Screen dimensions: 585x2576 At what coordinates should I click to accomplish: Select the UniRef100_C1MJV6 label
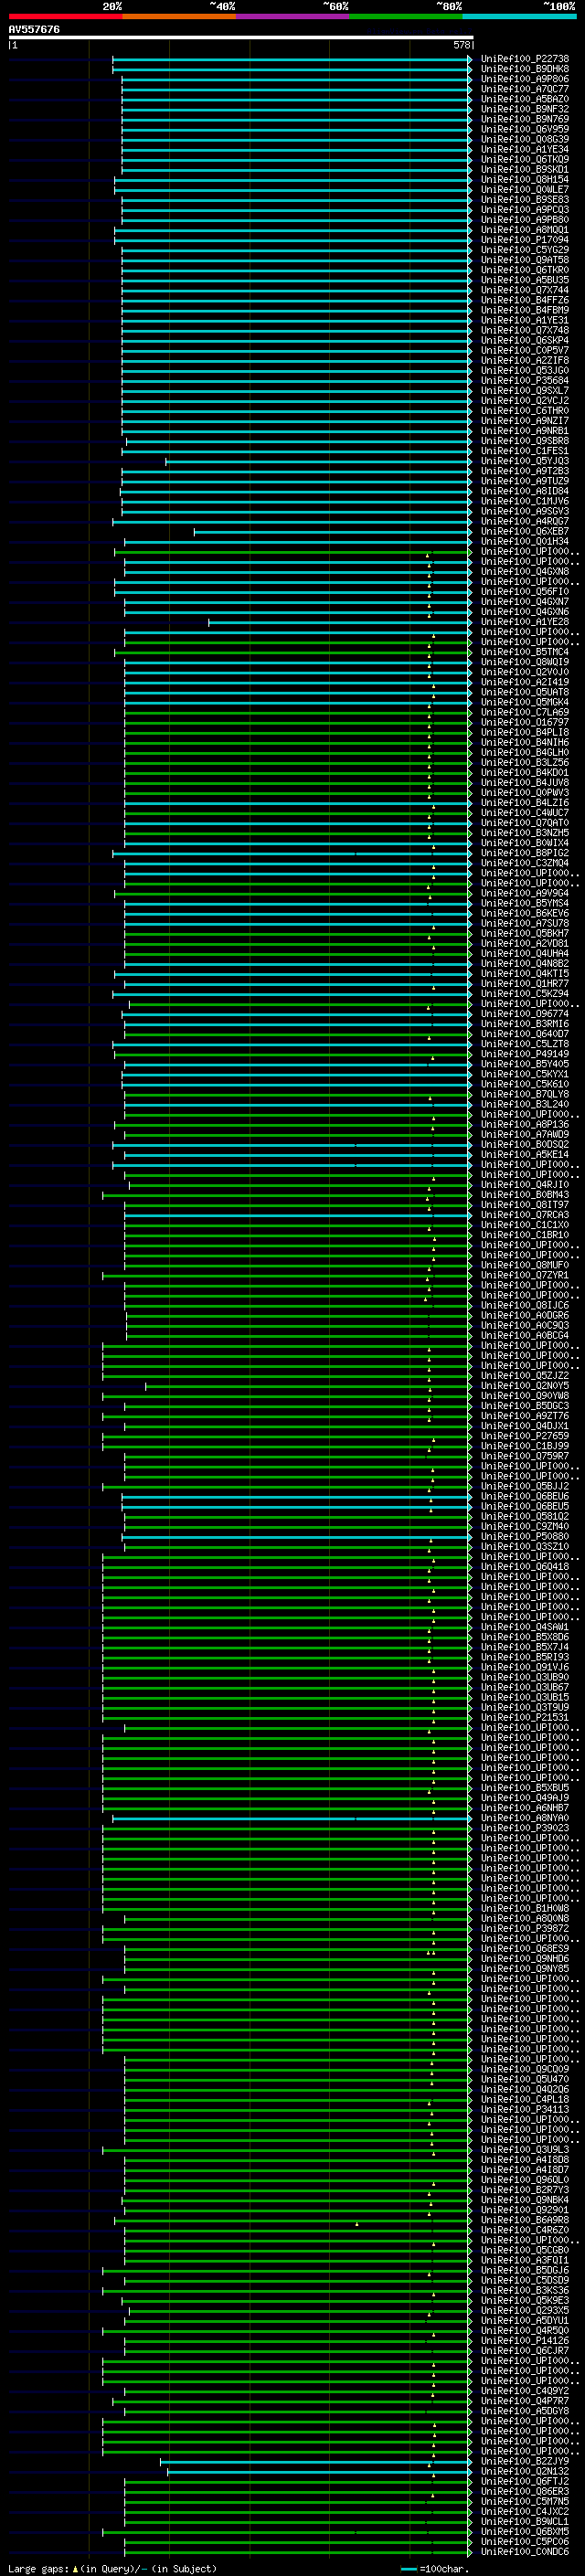524,501
